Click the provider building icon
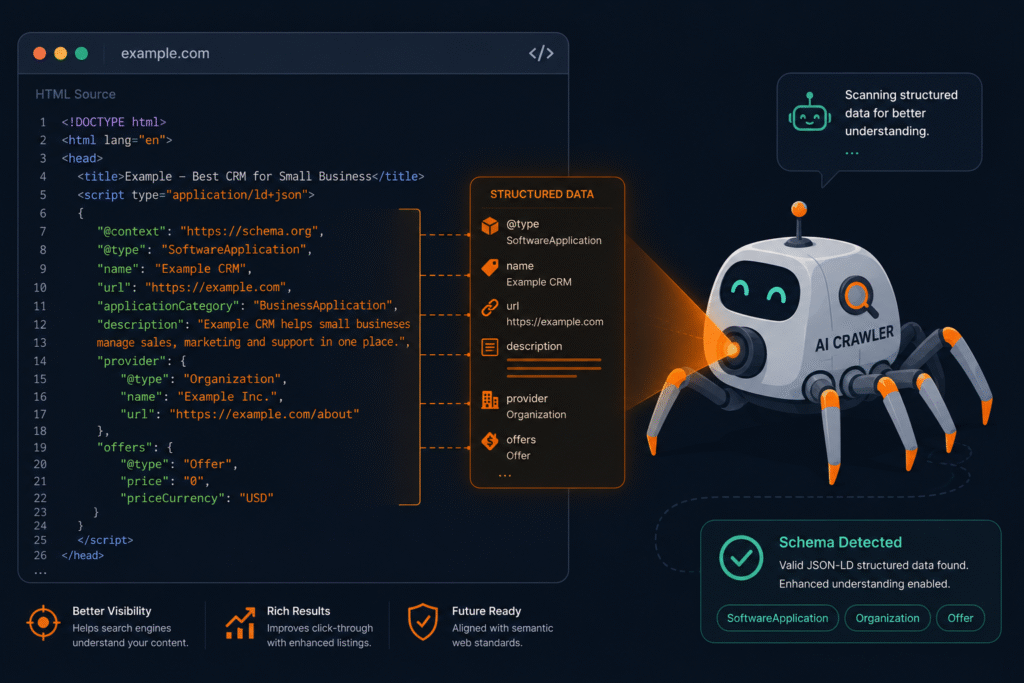The width and height of the screenshot is (1024, 683). (490, 400)
